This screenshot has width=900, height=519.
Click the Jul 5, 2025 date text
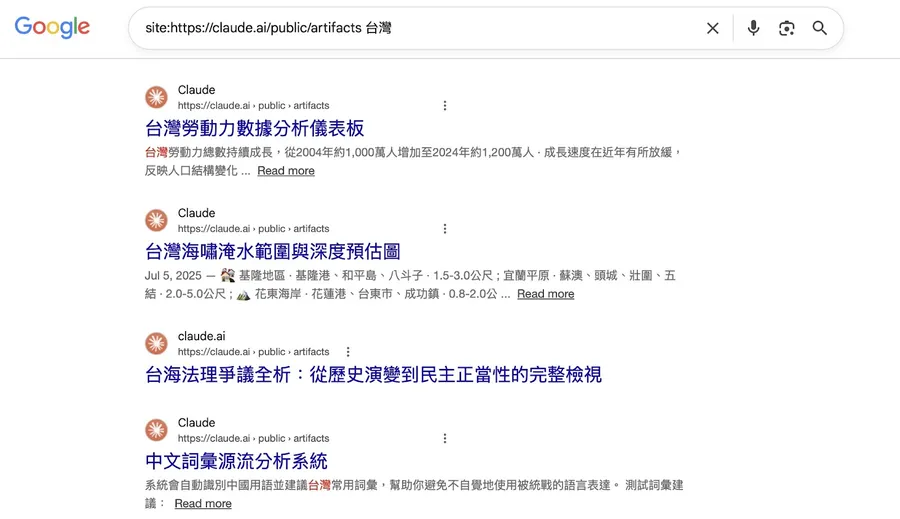[x=173, y=276]
